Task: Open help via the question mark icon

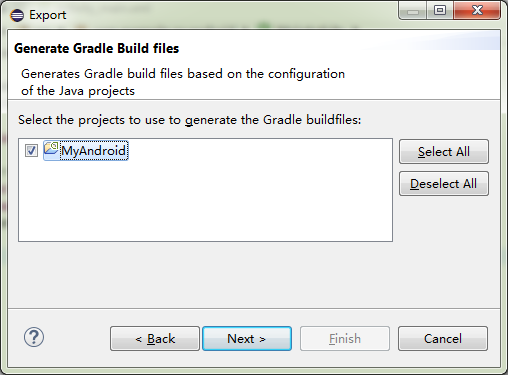Action: coord(34,337)
